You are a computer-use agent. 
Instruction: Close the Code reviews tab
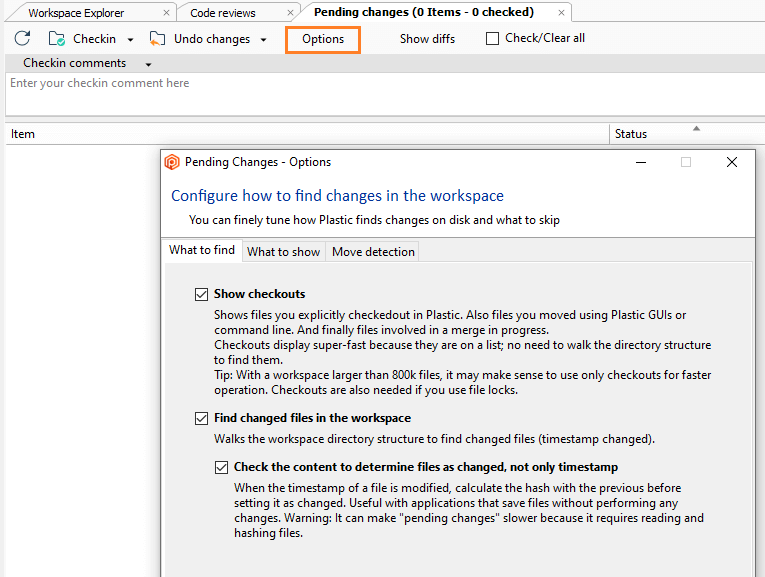pyautogui.click(x=290, y=13)
